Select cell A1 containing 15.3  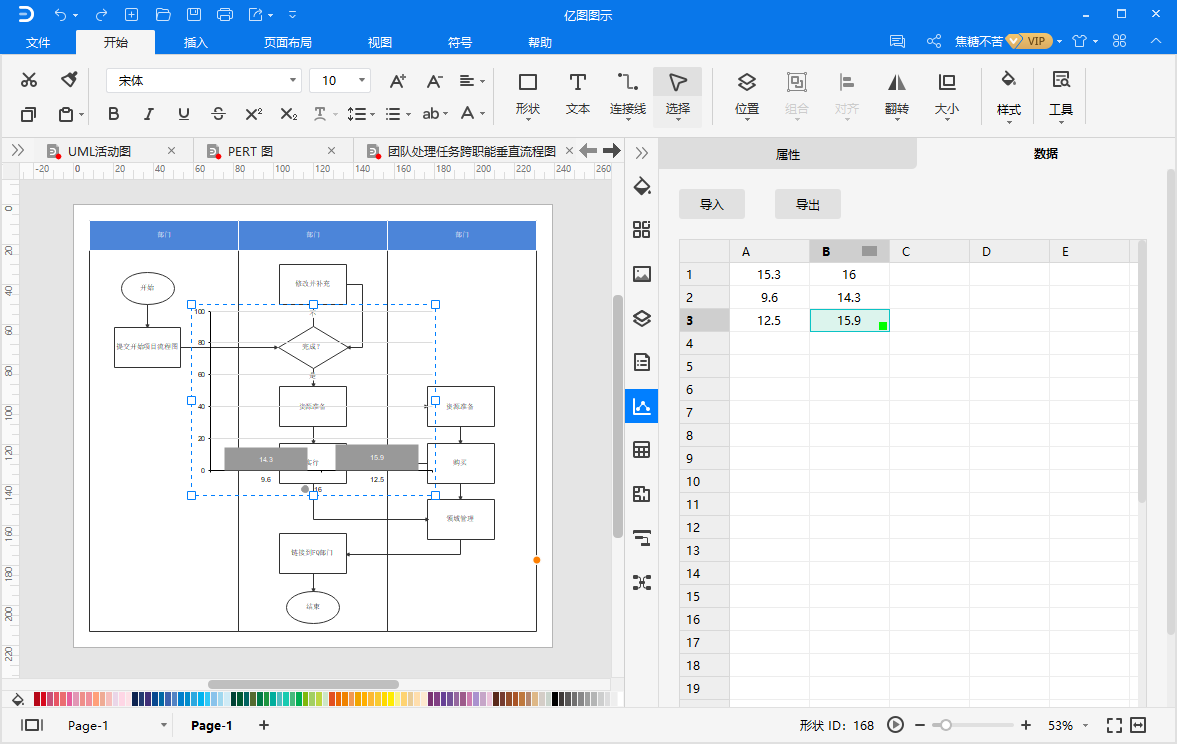769,274
